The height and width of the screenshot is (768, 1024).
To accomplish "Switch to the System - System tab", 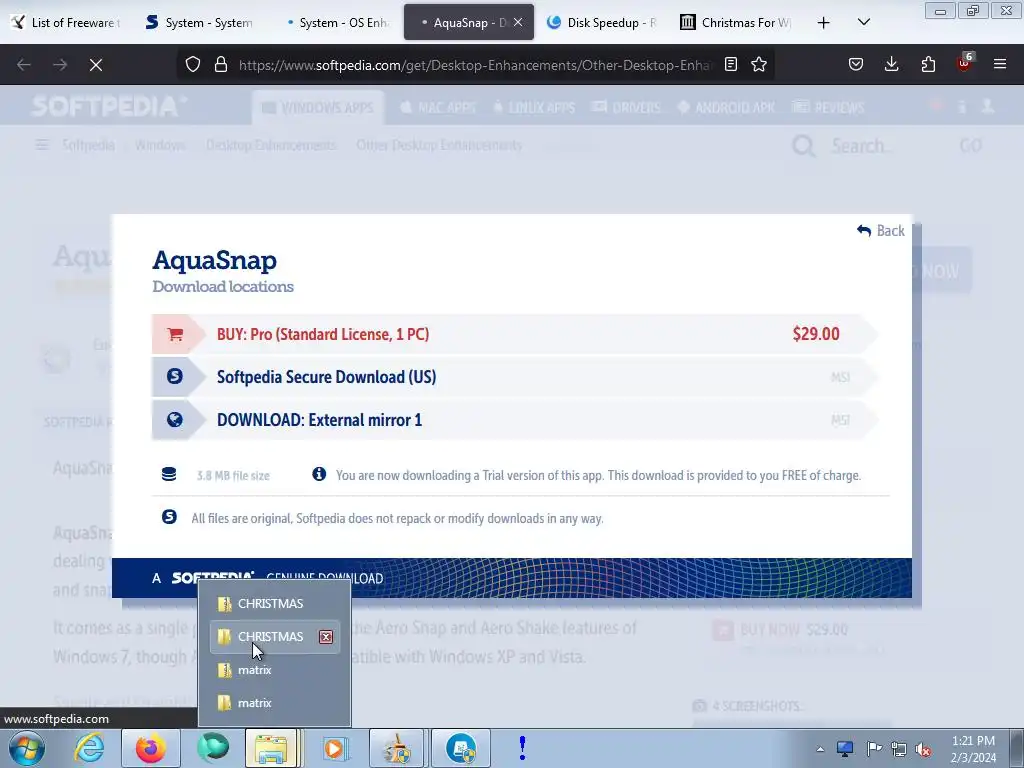I will coord(200,22).
